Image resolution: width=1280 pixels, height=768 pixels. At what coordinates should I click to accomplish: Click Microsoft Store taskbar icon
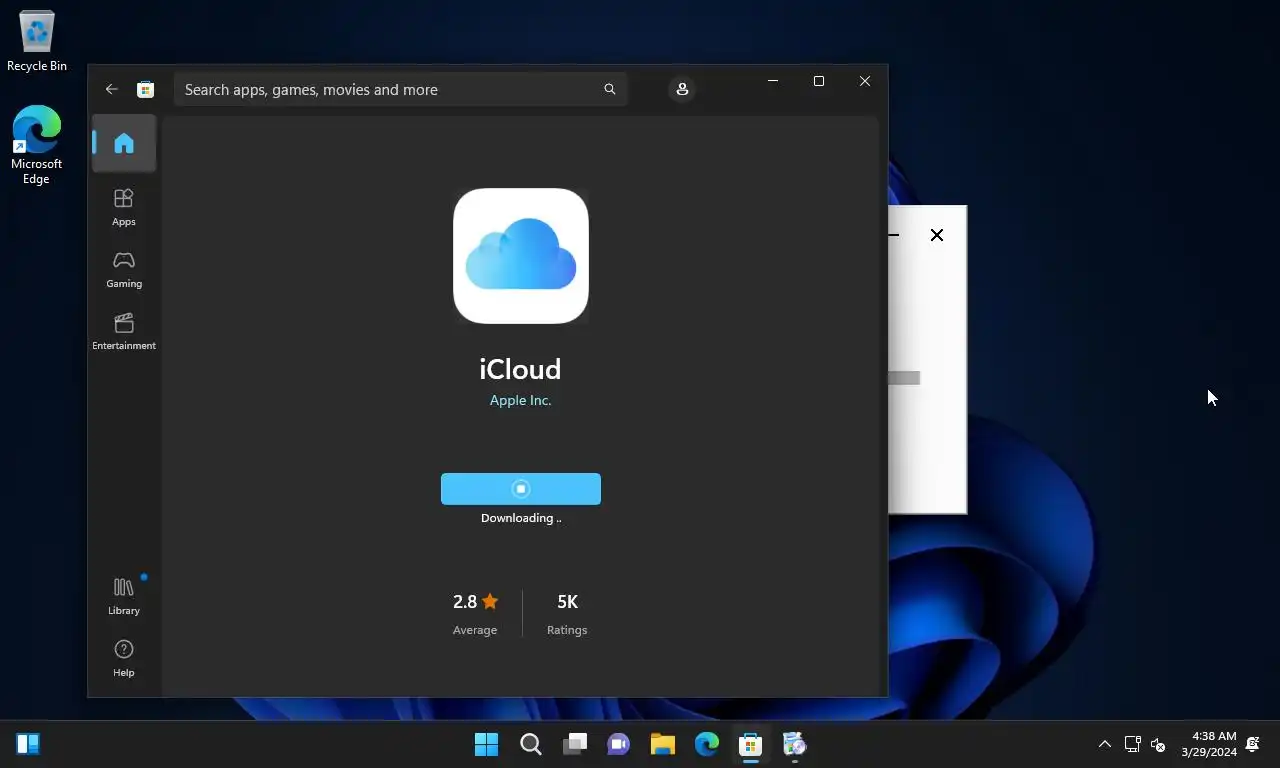coord(751,744)
